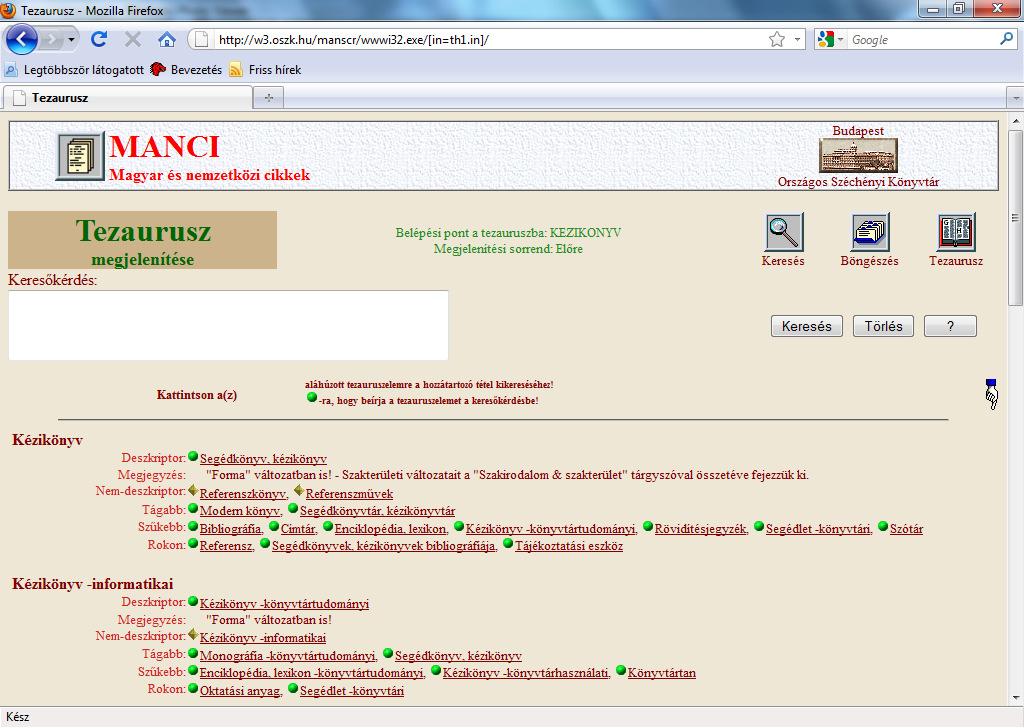The image size is (1024, 728).
Task: Reload the page with refresh icon
Action: [x=99, y=39]
